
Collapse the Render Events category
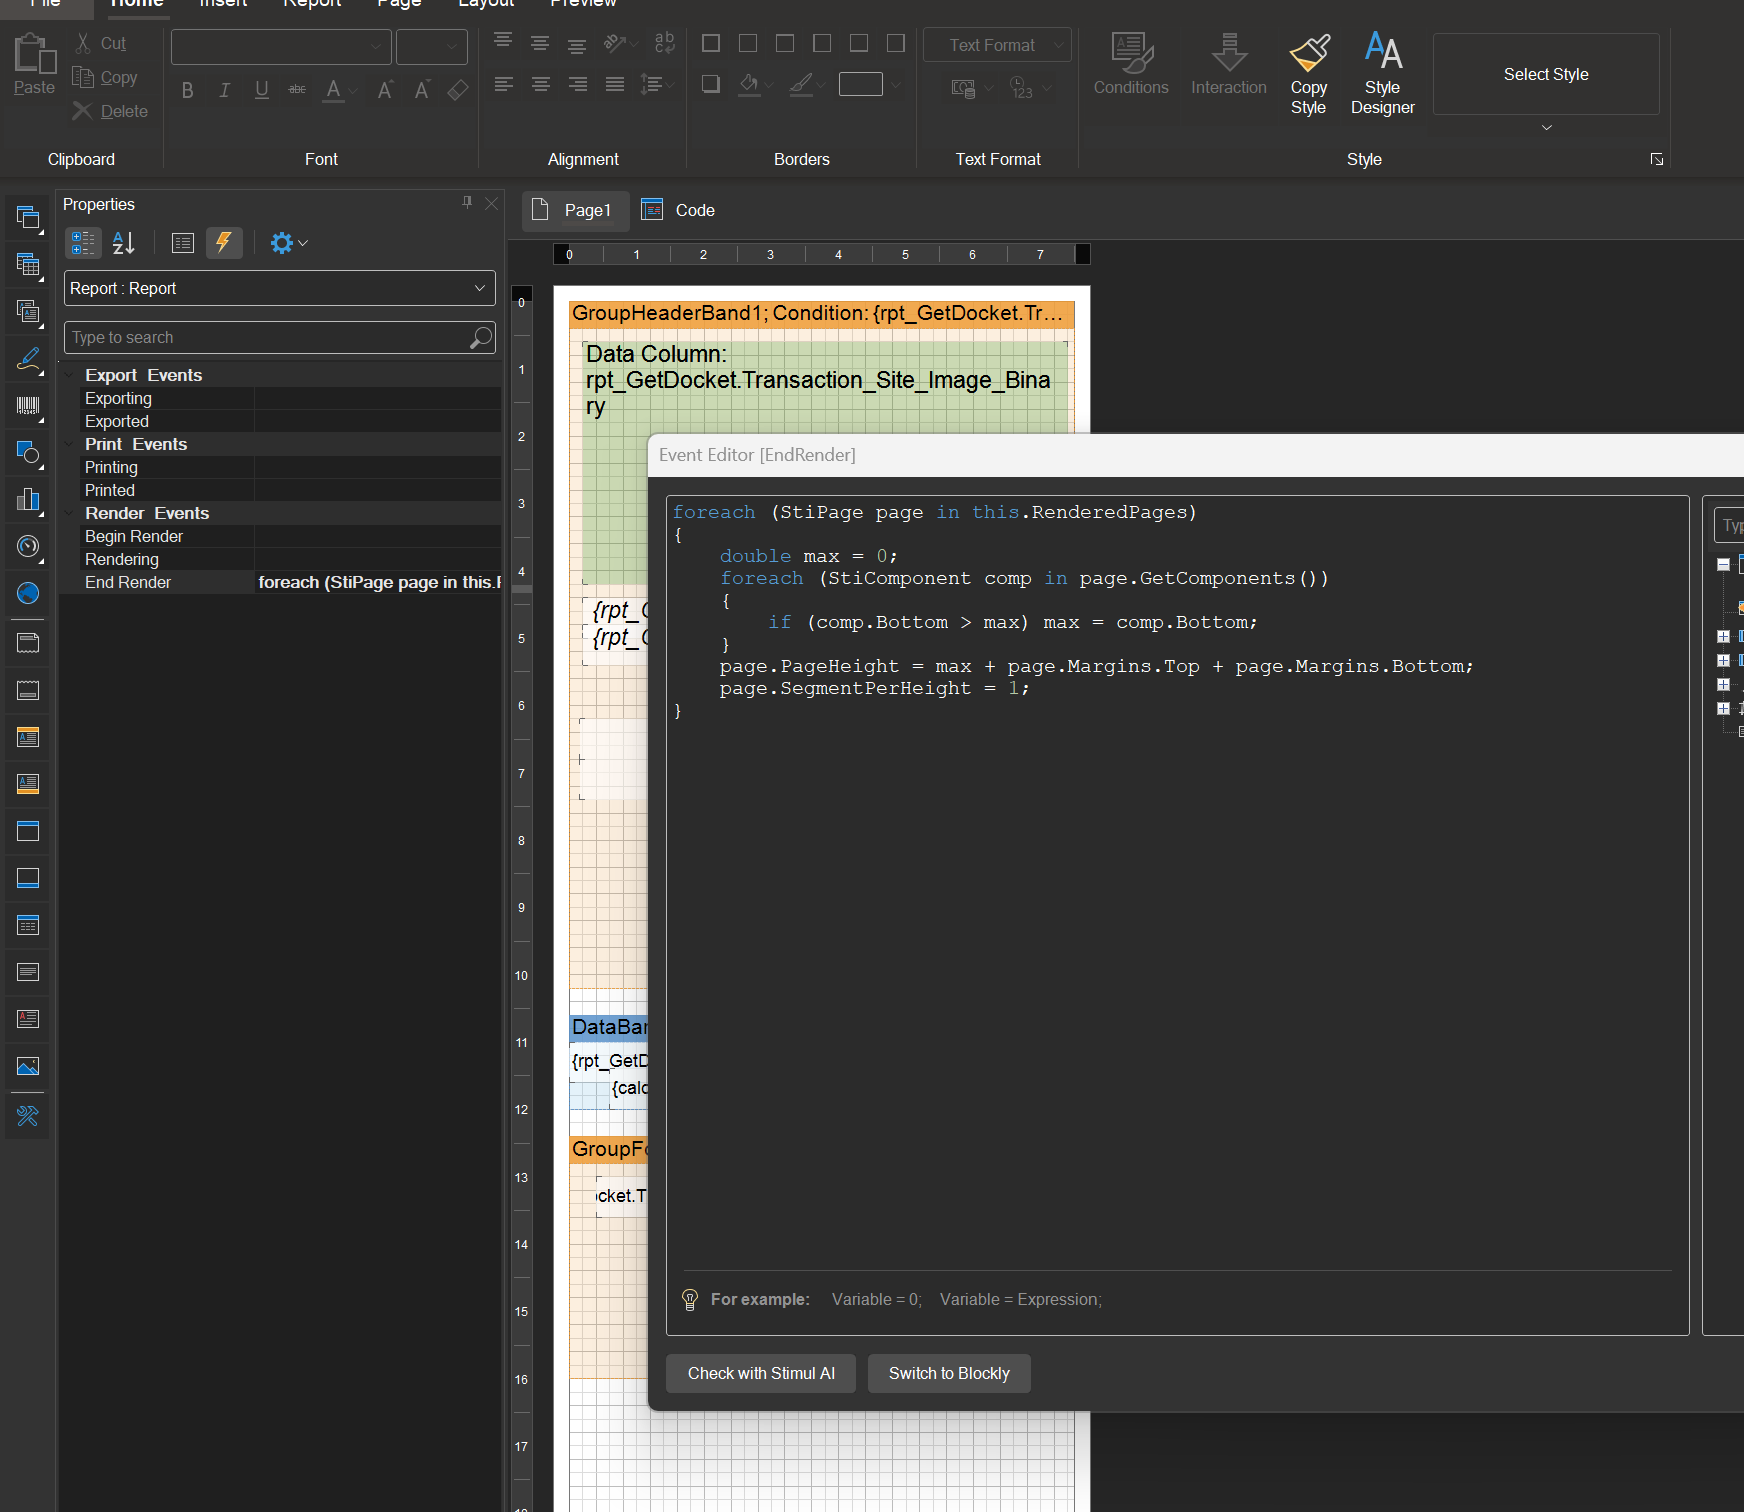(69, 513)
